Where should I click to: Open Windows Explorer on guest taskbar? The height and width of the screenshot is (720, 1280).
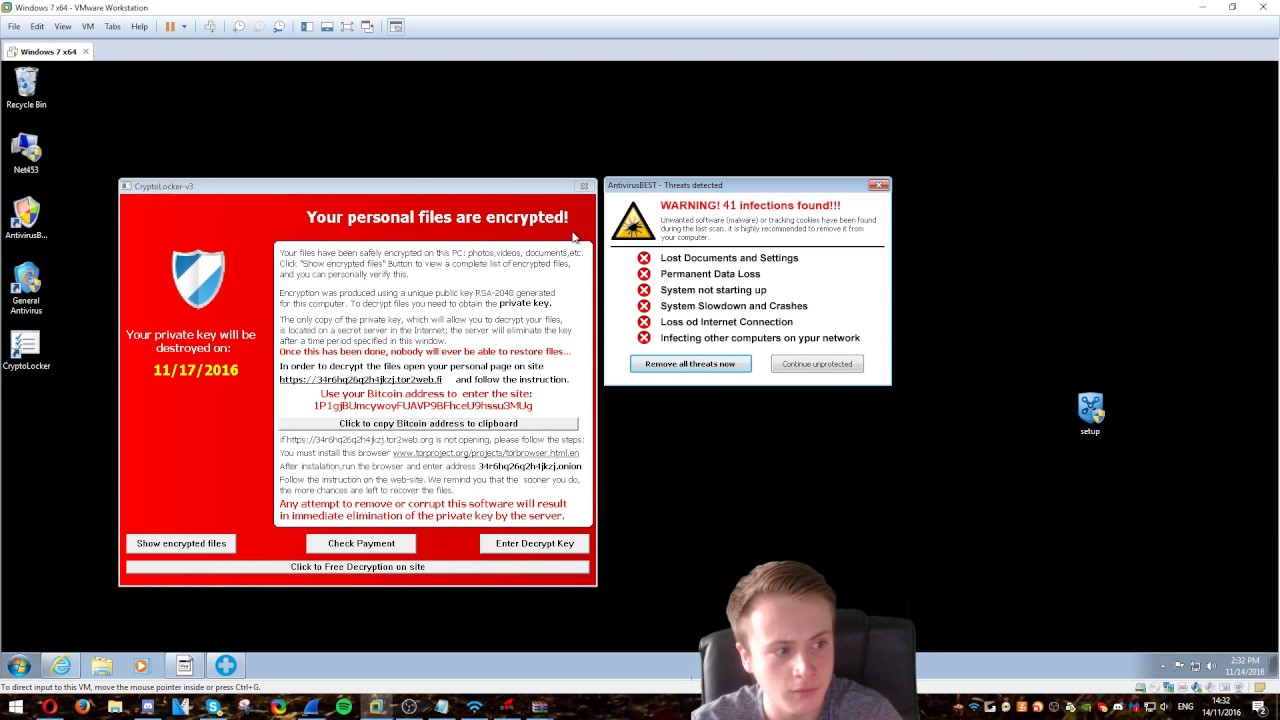coord(102,666)
